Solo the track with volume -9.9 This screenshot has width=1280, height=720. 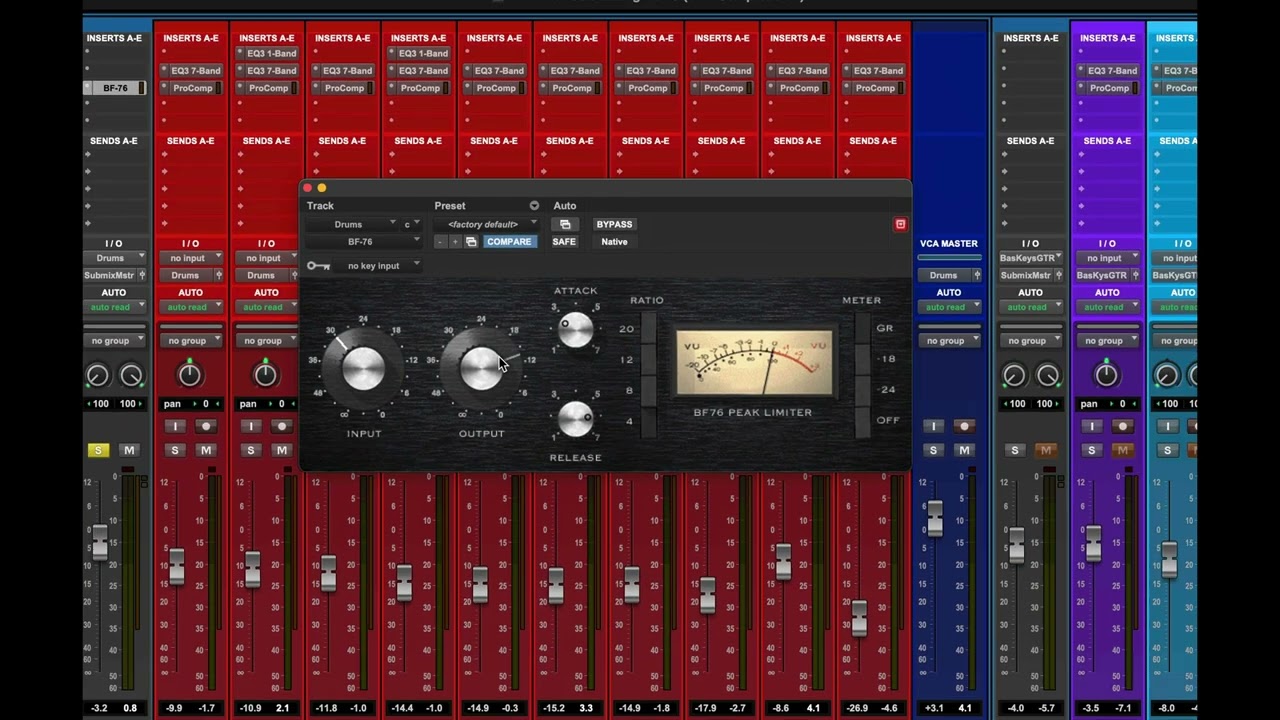pos(175,450)
